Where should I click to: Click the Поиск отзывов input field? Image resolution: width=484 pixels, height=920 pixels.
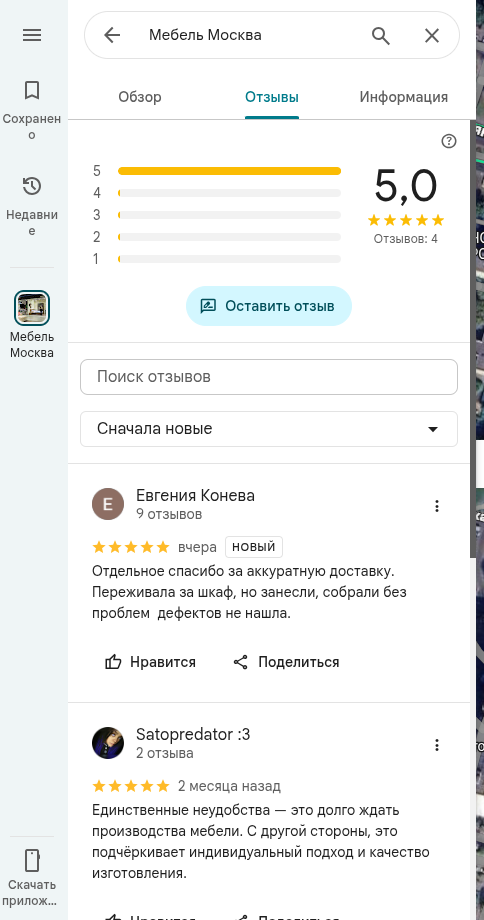[269, 377]
